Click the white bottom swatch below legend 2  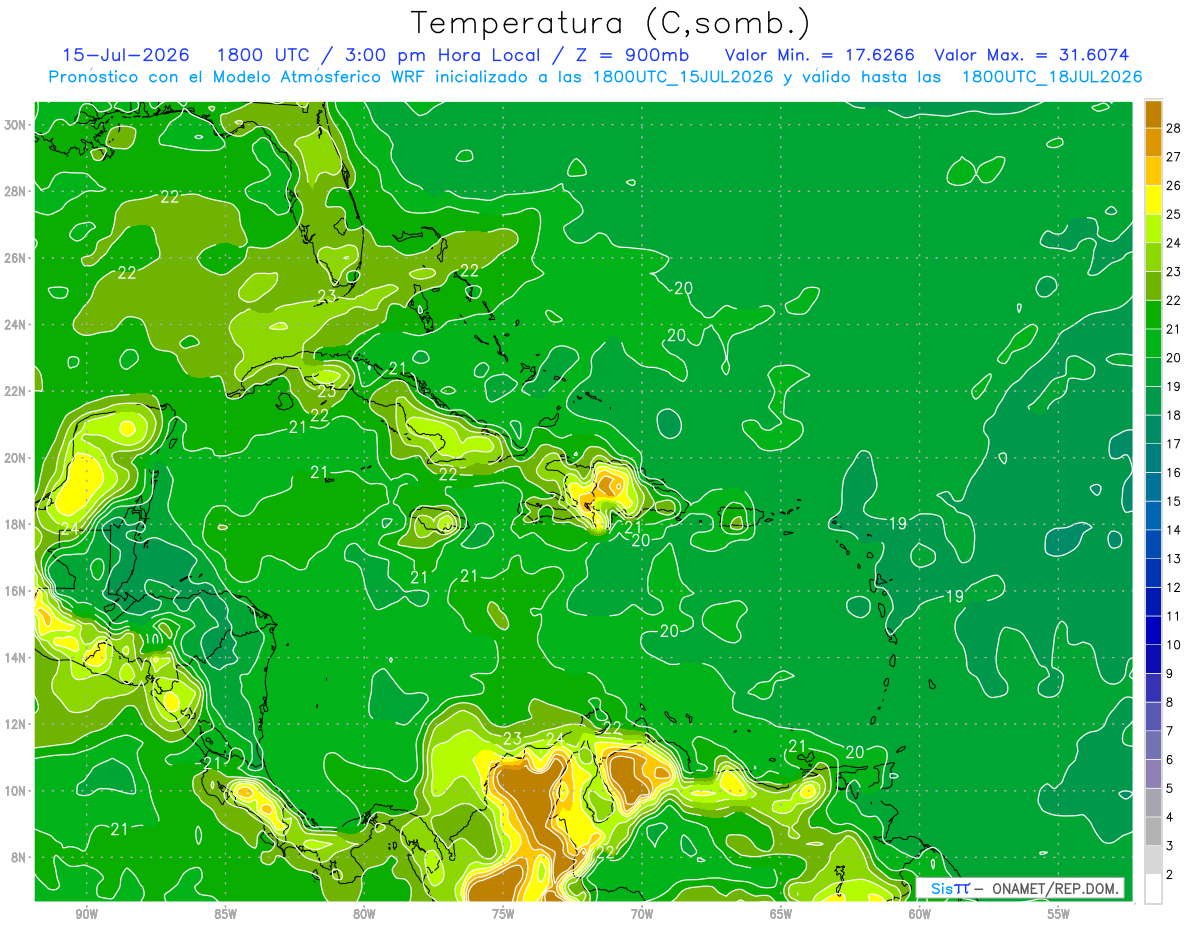tap(1153, 889)
